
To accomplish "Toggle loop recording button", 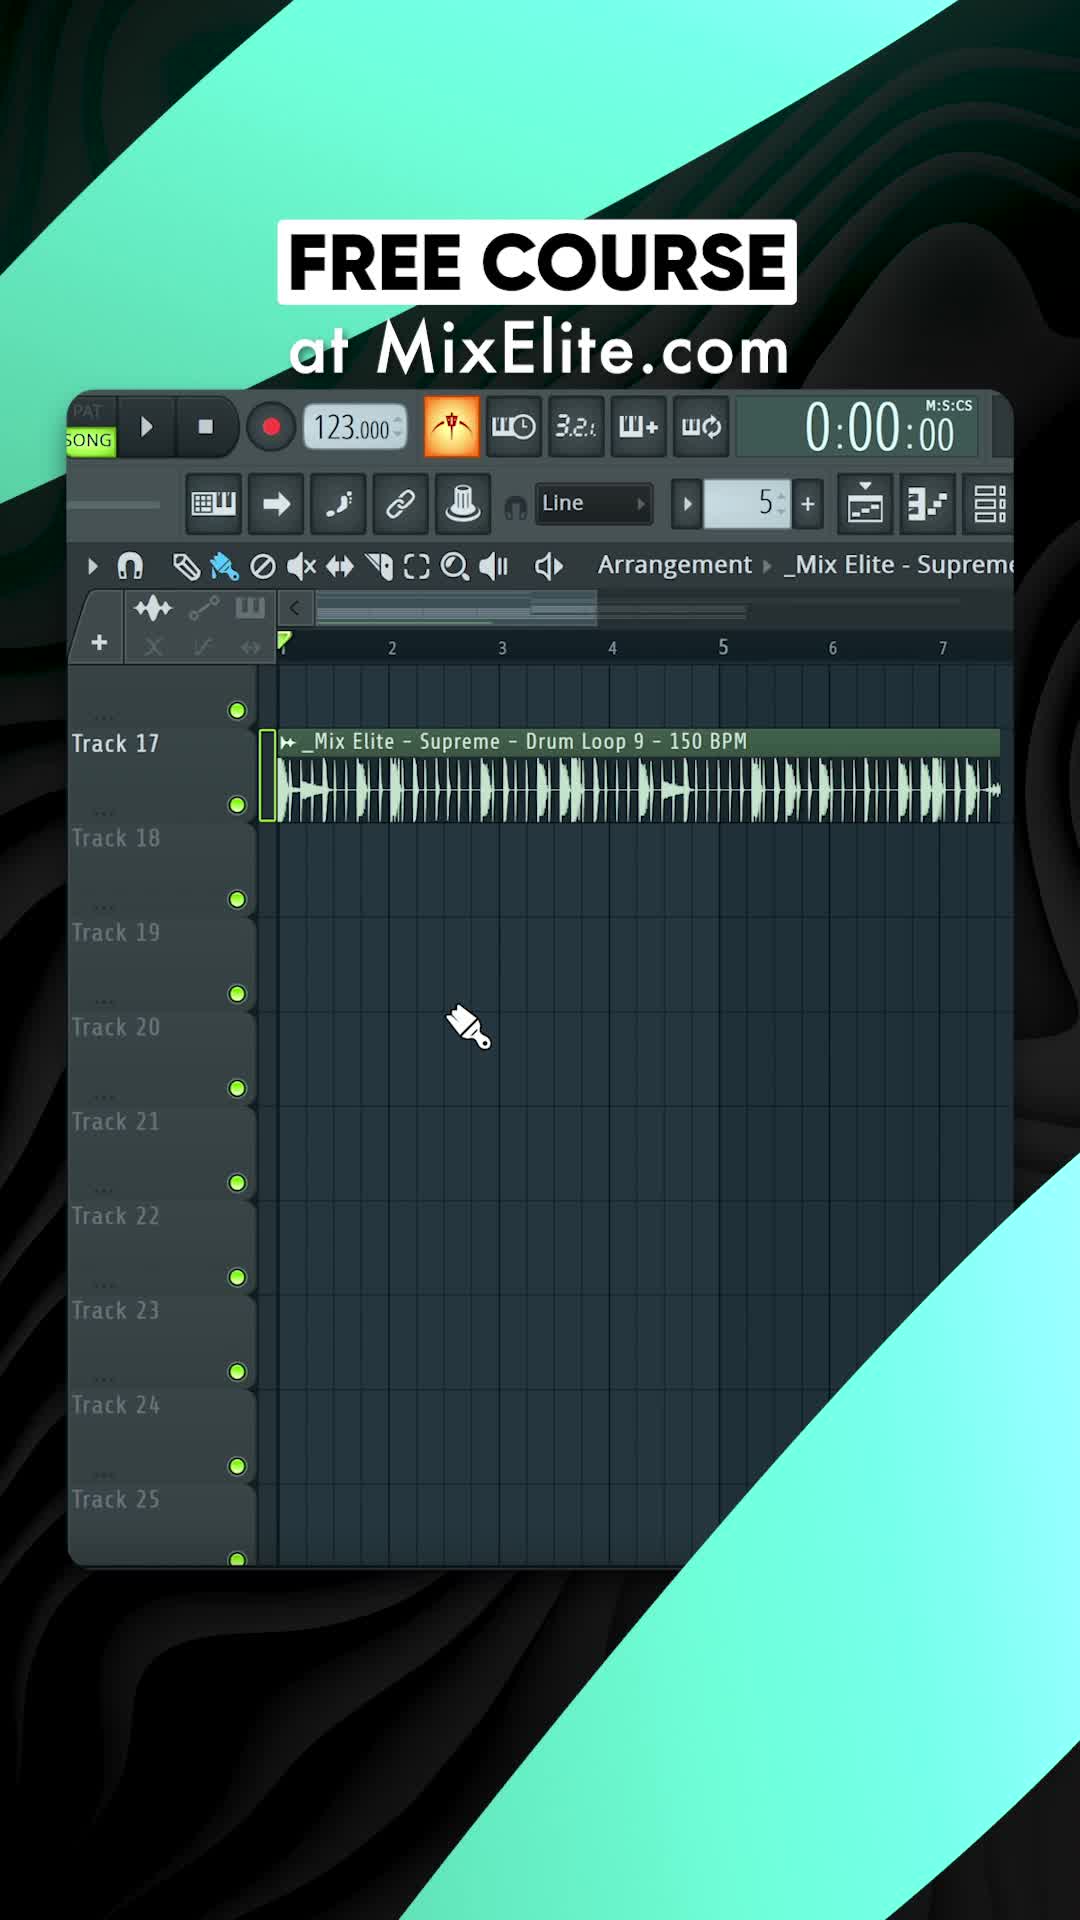I will point(700,427).
